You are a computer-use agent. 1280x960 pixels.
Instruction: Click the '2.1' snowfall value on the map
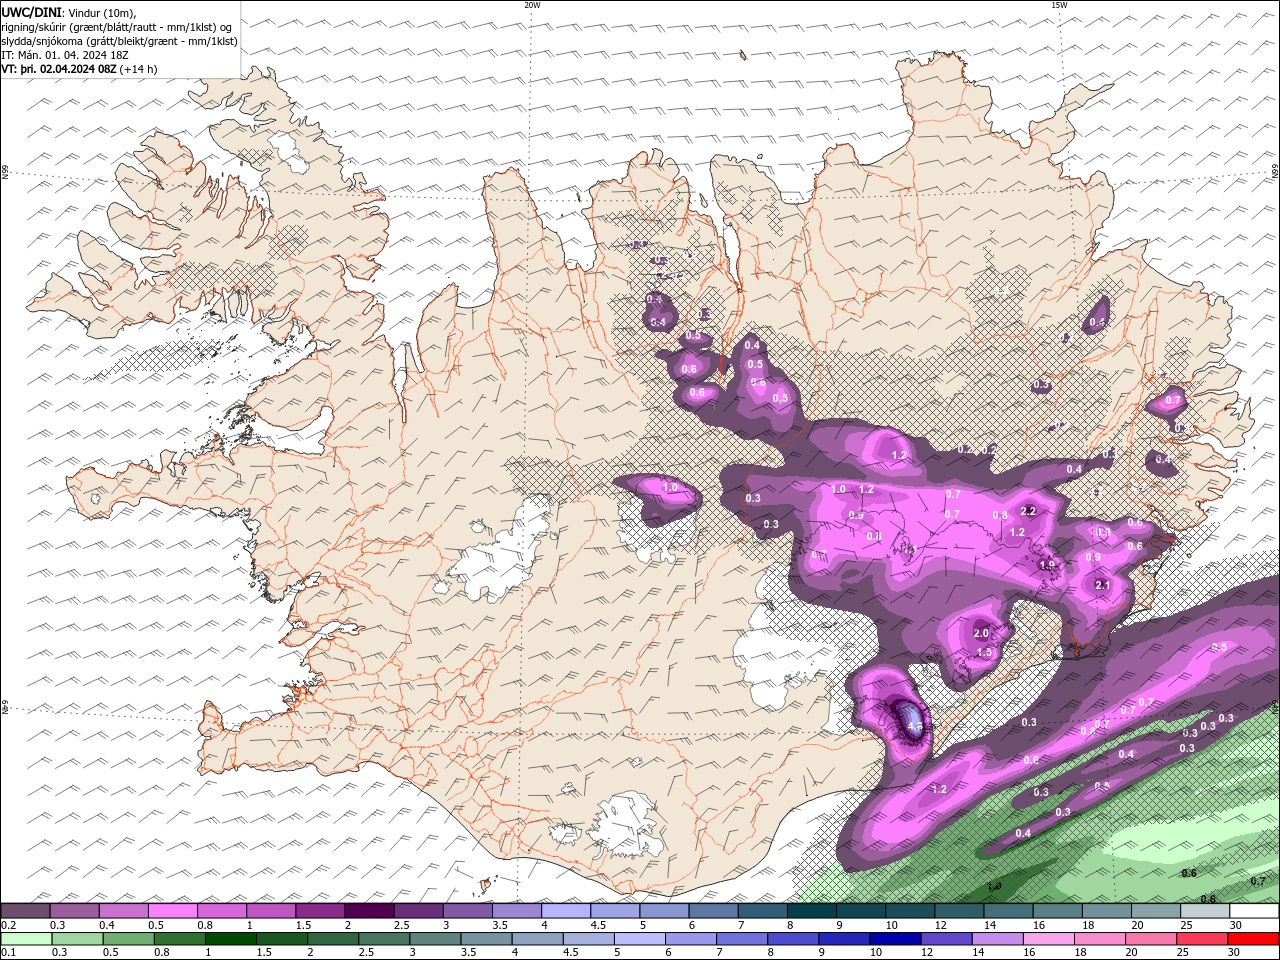[1103, 585]
